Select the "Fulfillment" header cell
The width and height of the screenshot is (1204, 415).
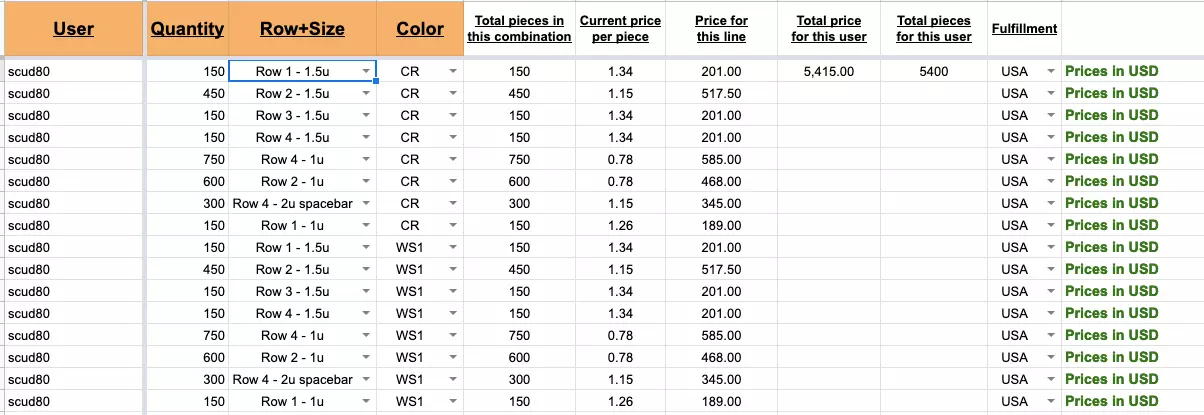[x=1024, y=29]
